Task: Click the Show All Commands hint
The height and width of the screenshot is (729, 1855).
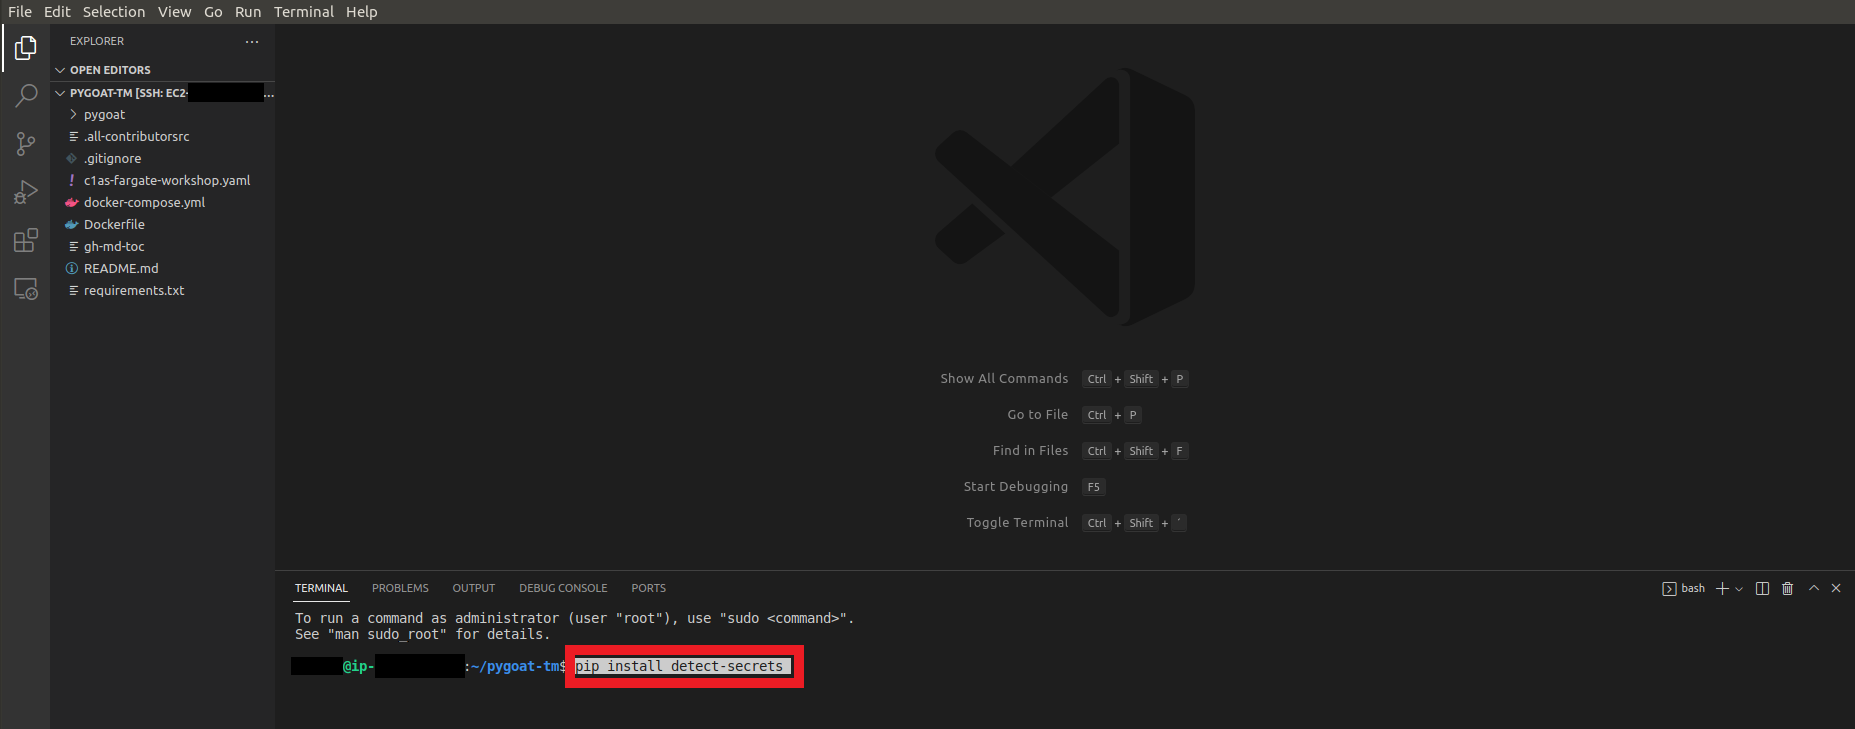Action: [x=1004, y=379]
